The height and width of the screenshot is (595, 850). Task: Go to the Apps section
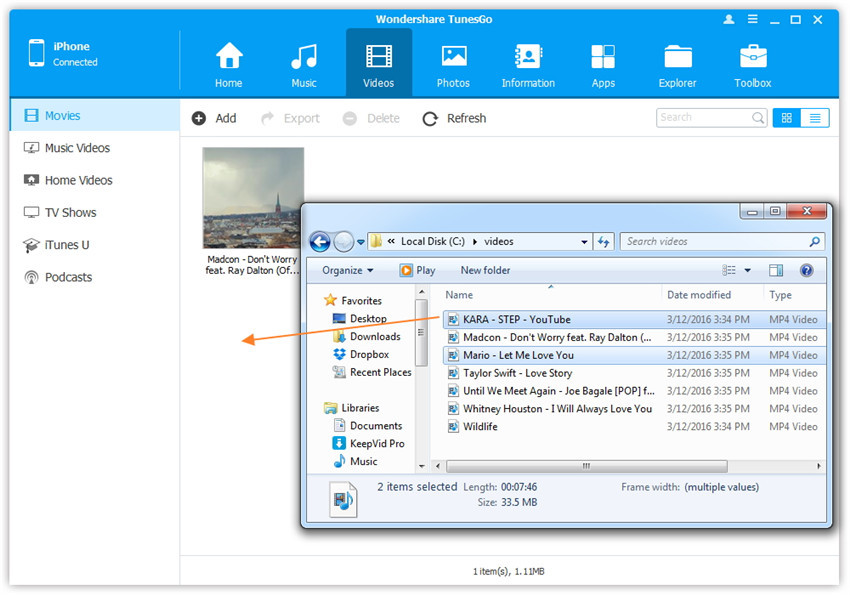point(603,56)
